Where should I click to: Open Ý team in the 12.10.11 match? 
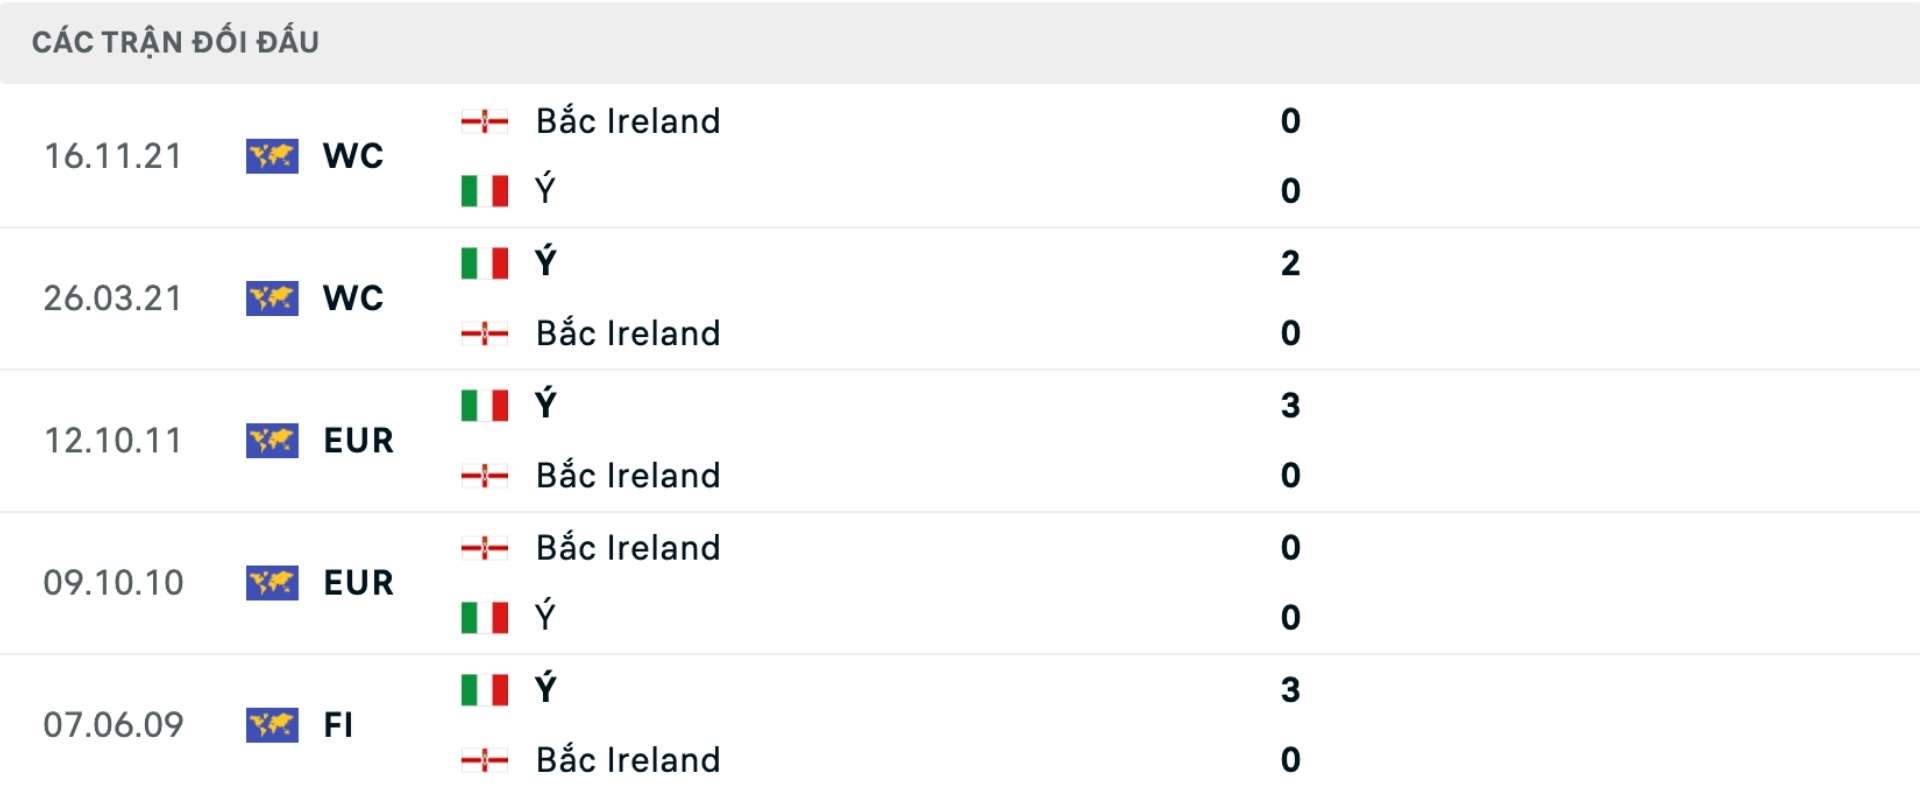545,405
